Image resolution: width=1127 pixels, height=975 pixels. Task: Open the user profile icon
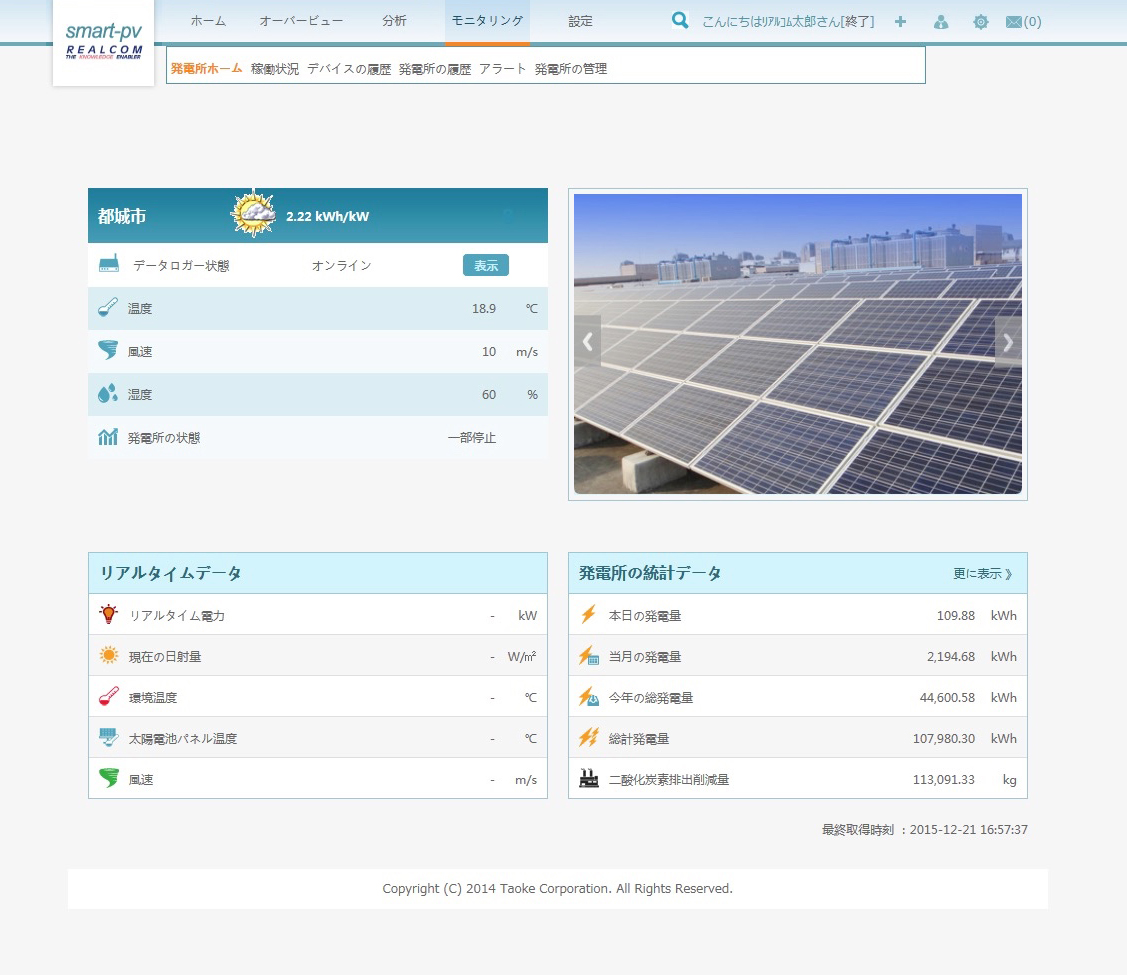[940, 22]
